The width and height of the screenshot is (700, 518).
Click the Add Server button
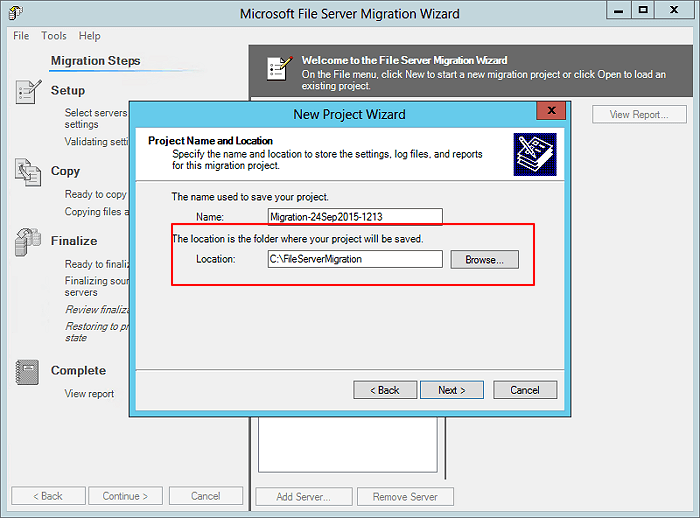pyautogui.click(x=305, y=496)
